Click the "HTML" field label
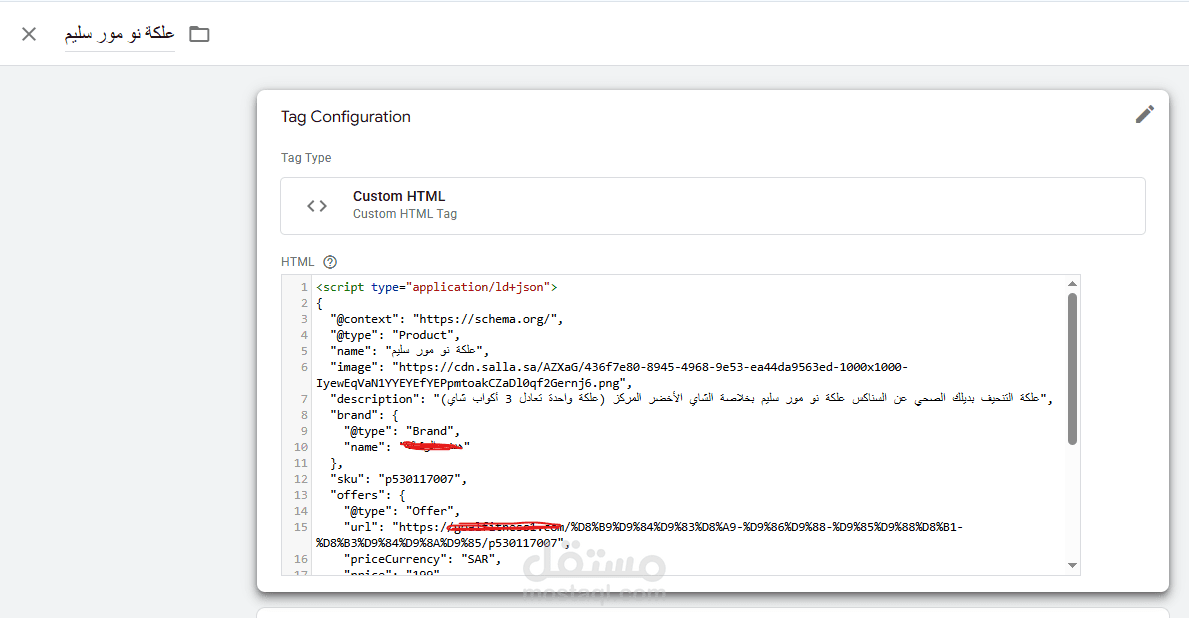Image resolution: width=1189 pixels, height=618 pixels. [297, 262]
